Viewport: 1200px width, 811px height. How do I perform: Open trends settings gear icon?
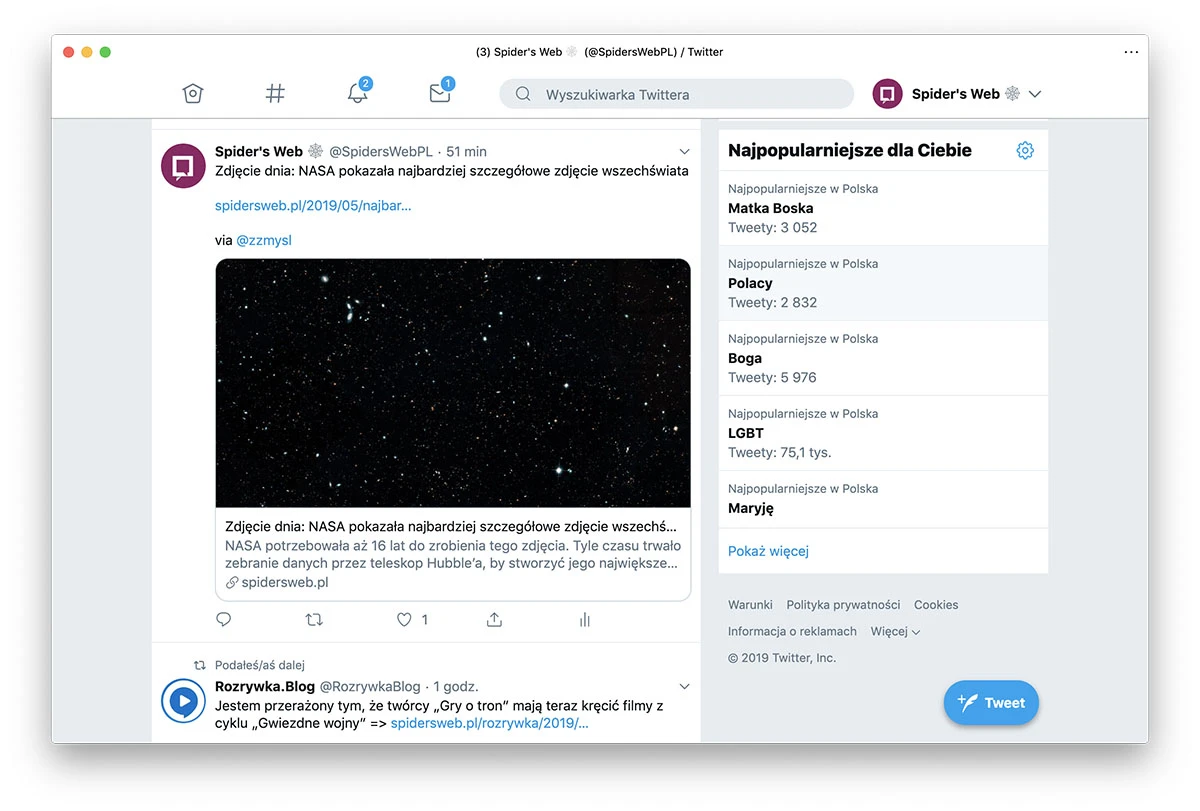pyautogui.click(x=1025, y=150)
